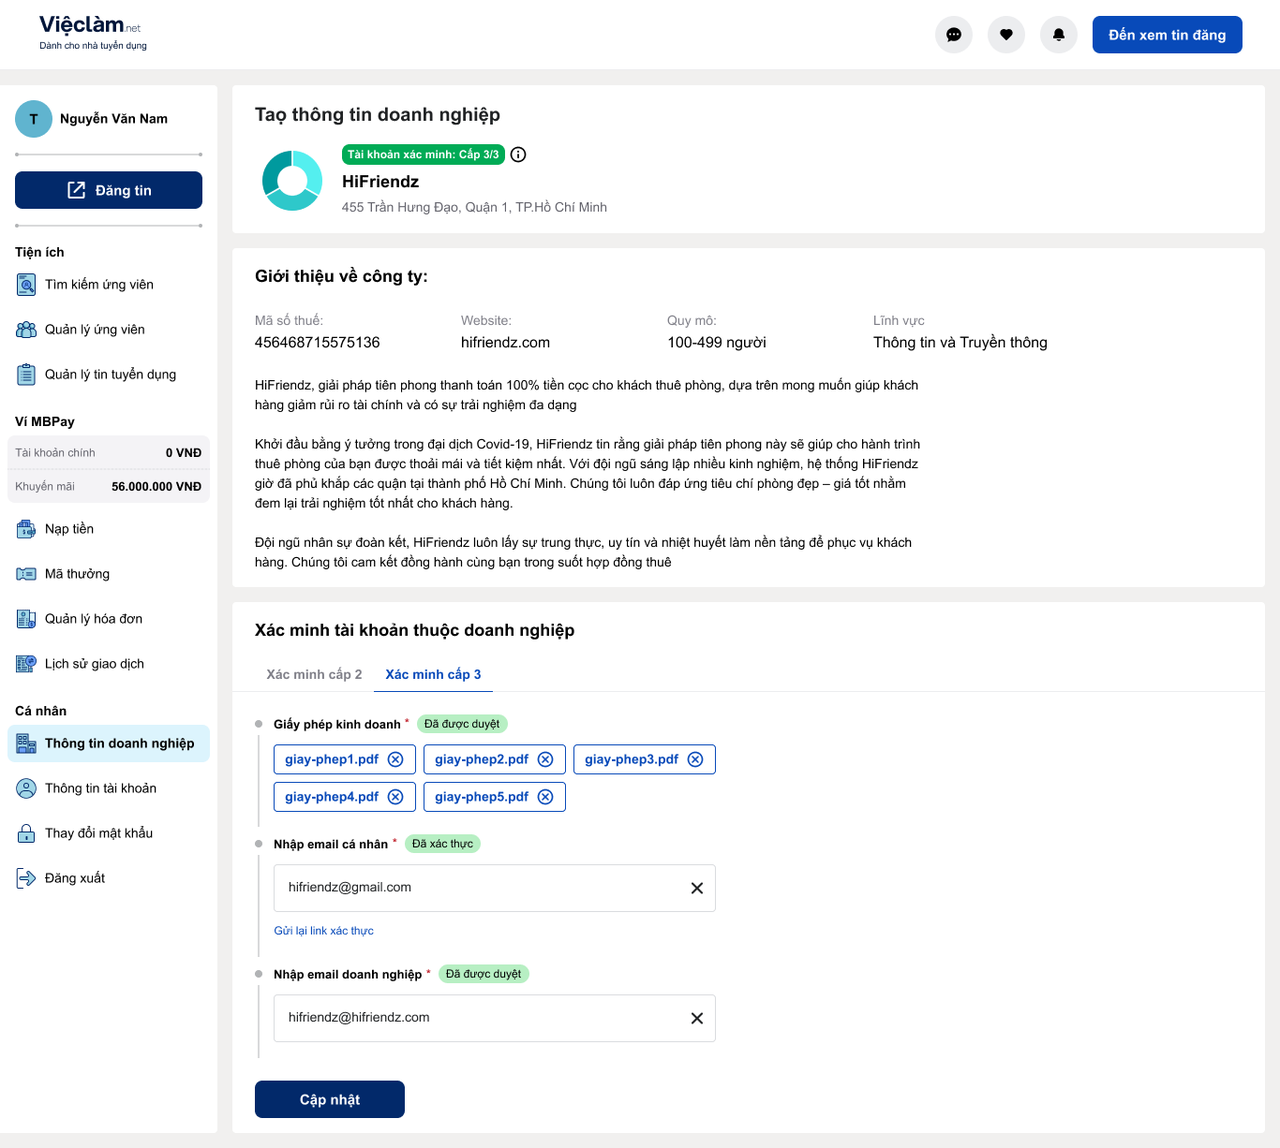Remove file giay-phep4.pdf with its X icon
This screenshot has width=1280, height=1148.
(x=395, y=797)
